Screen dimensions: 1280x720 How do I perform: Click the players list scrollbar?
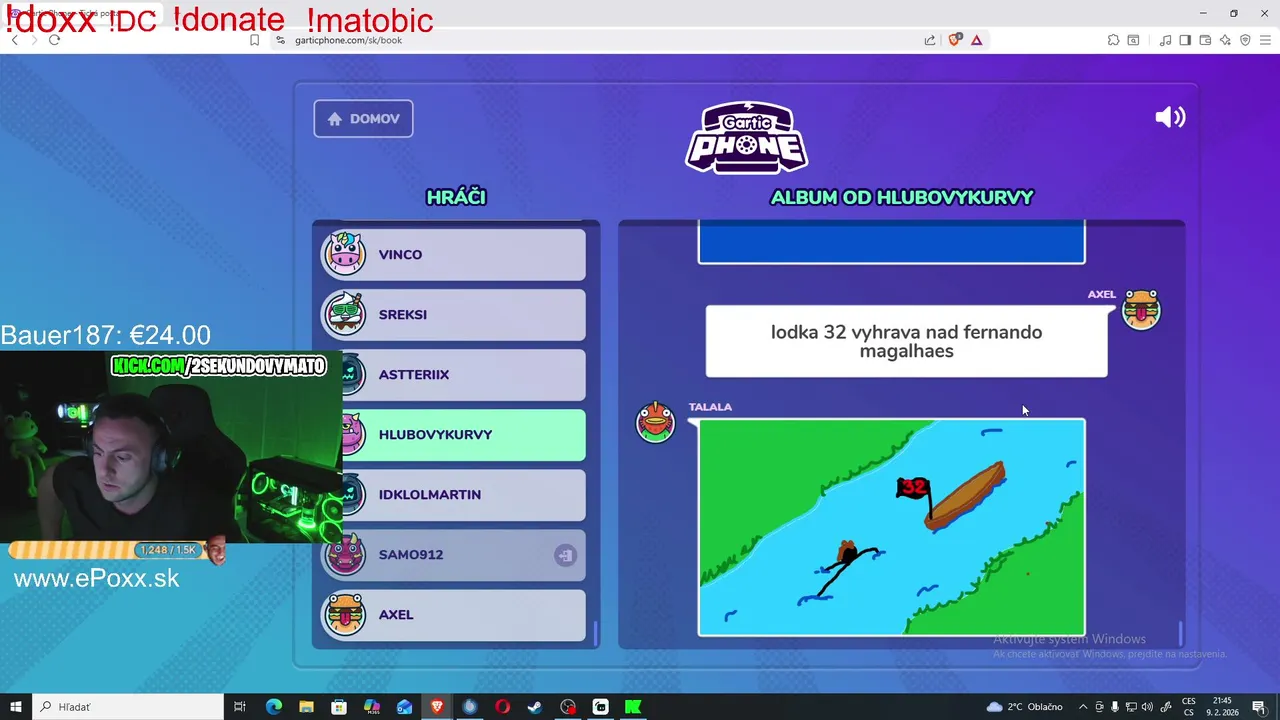(596, 634)
